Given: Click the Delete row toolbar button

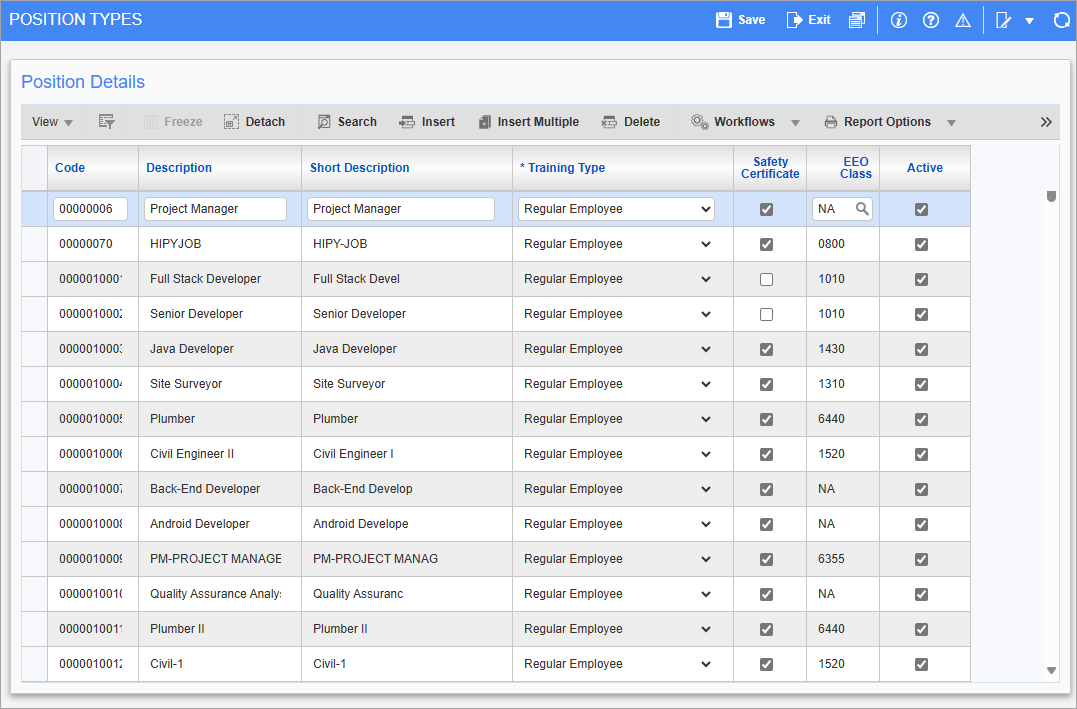Looking at the screenshot, I should (x=631, y=122).
